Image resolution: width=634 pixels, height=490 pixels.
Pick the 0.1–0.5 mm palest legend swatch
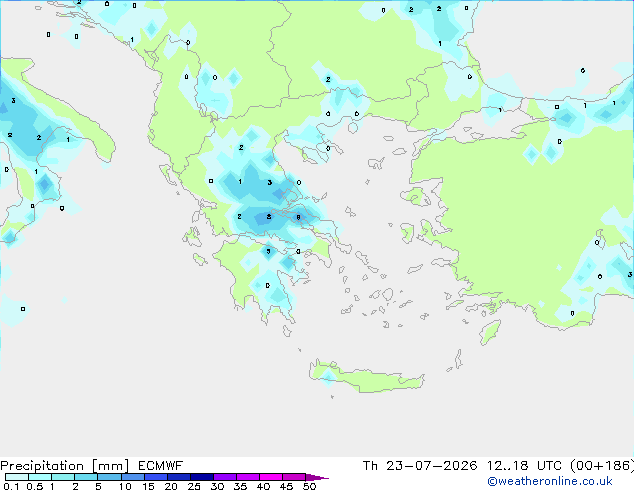click(17, 477)
